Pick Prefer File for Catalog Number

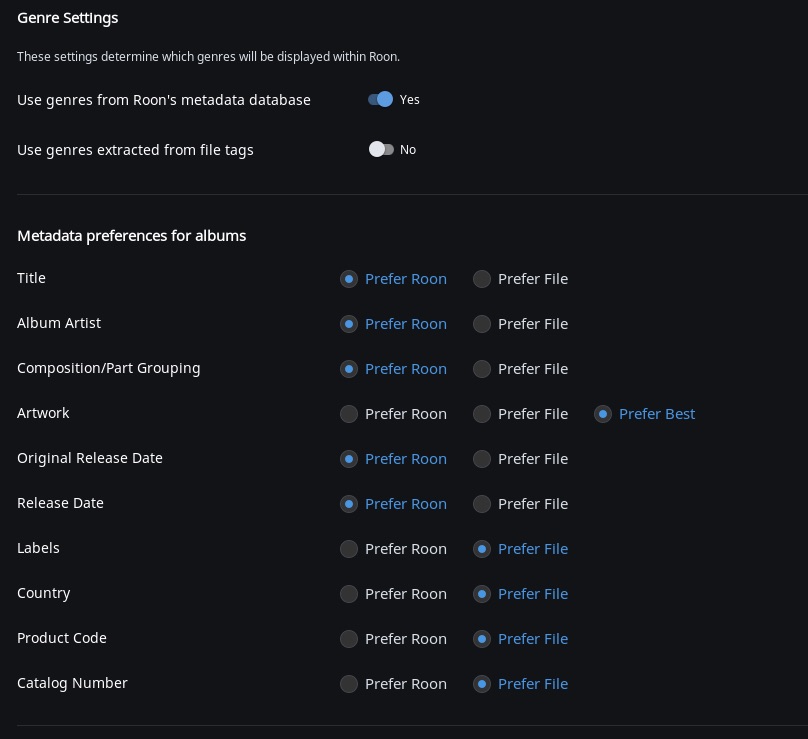click(482, 684)
